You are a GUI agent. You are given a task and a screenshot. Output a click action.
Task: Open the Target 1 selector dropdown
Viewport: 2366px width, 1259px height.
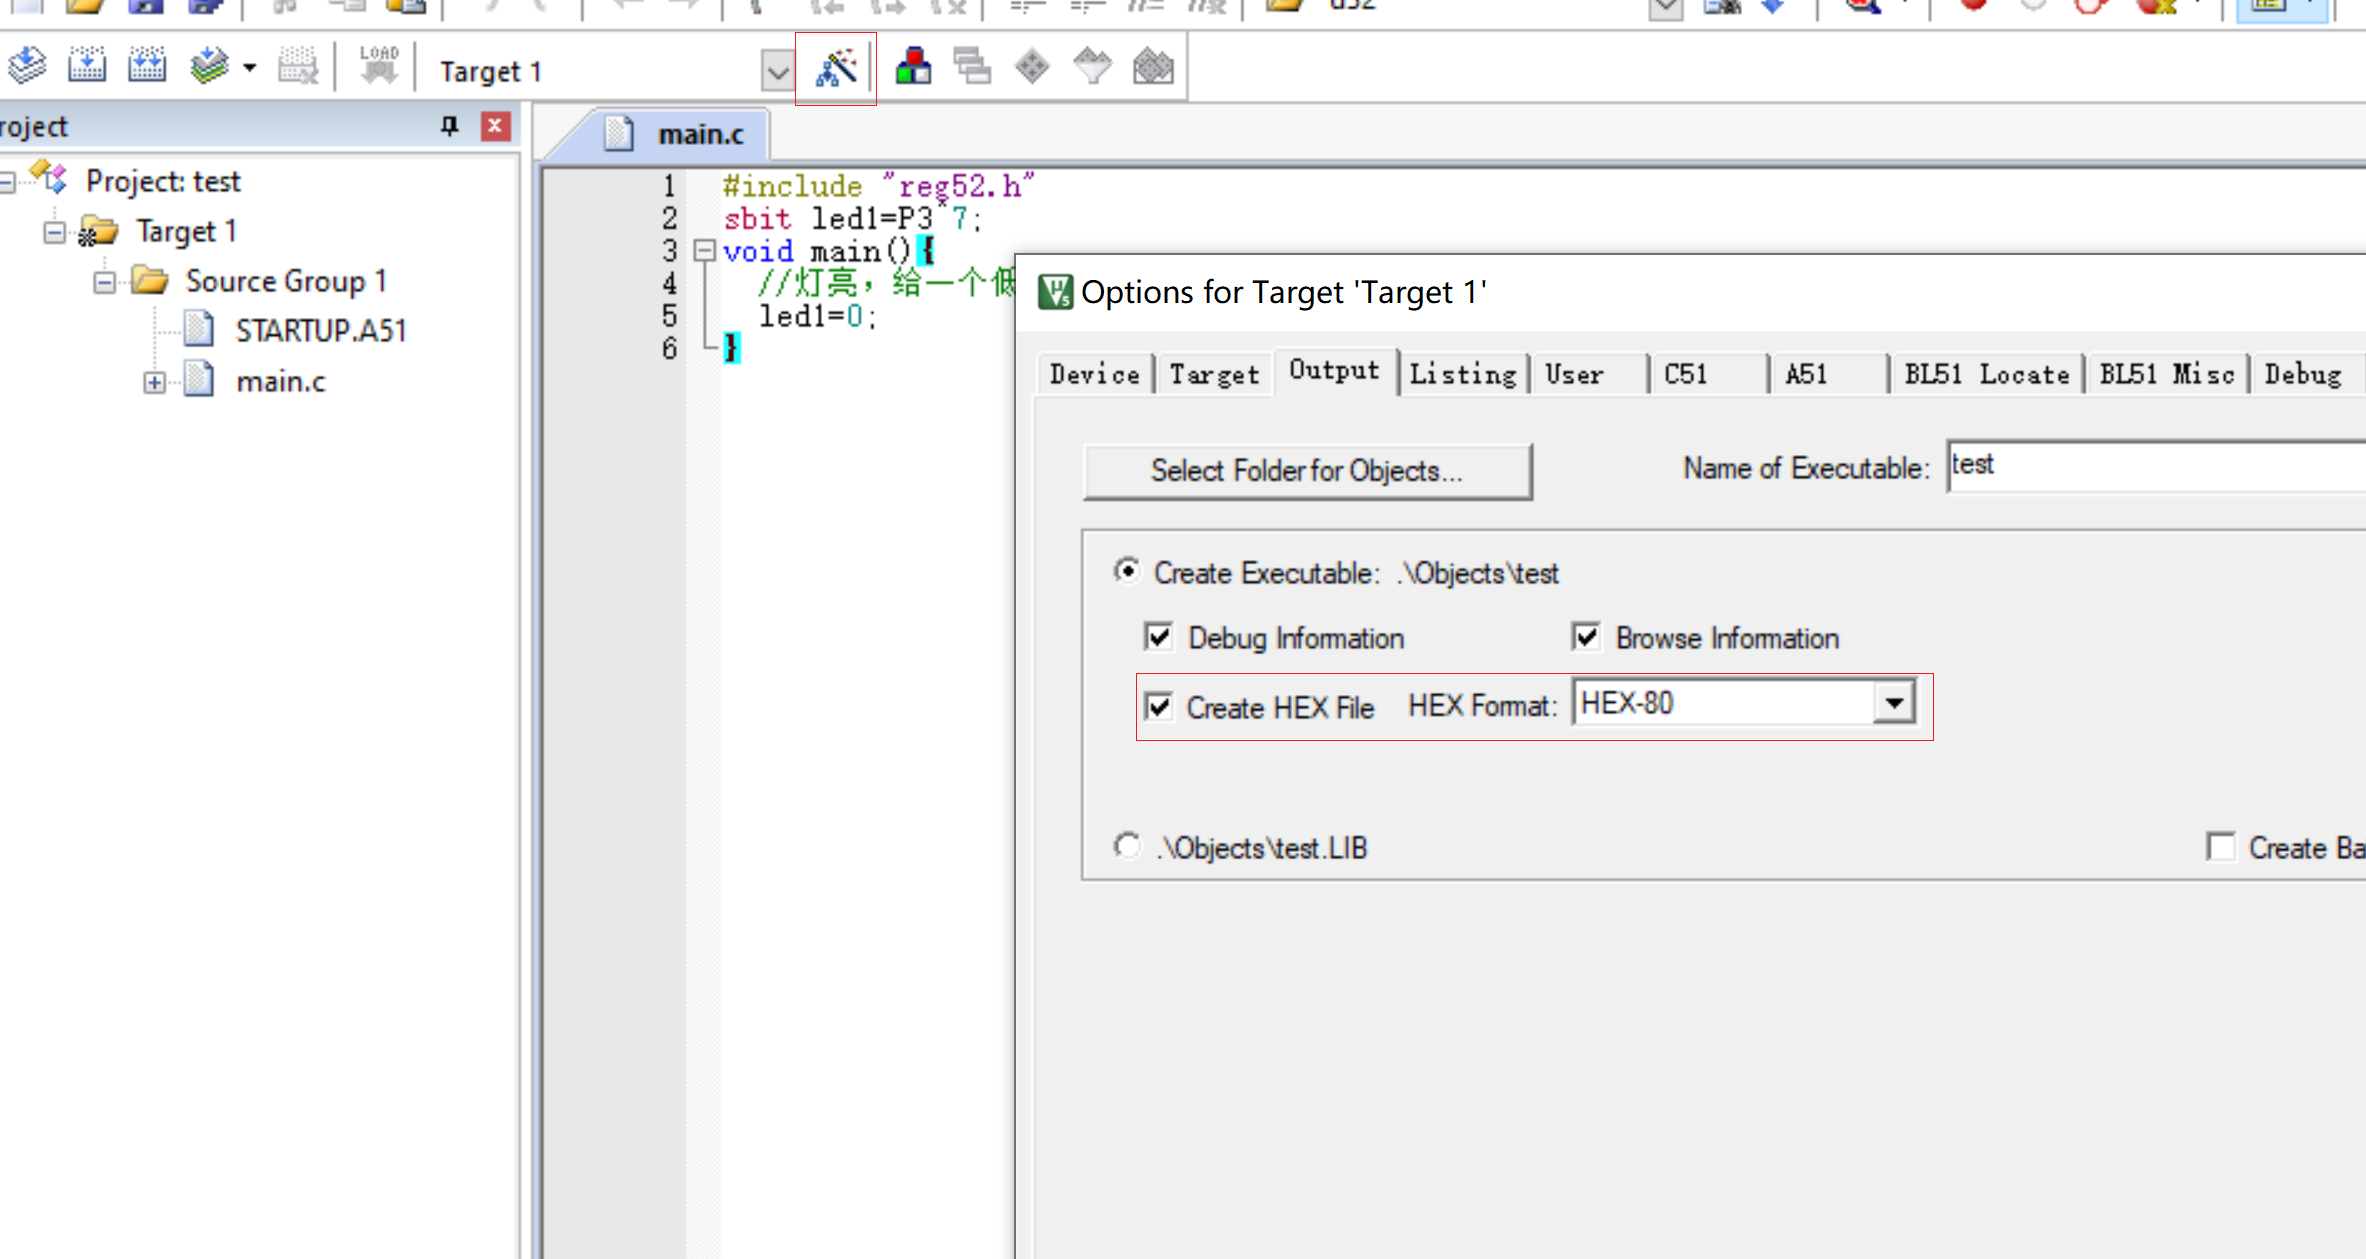777,71
